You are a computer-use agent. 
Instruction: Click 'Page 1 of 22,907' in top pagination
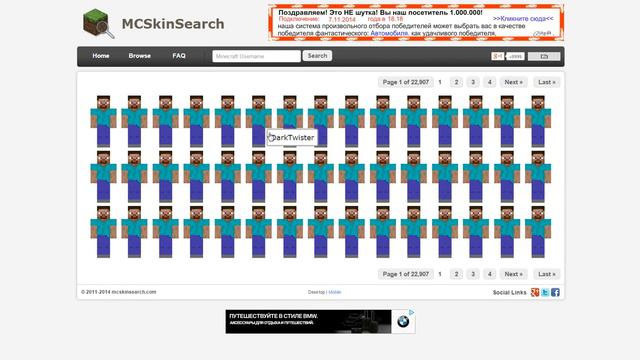(x=406, y=82)
